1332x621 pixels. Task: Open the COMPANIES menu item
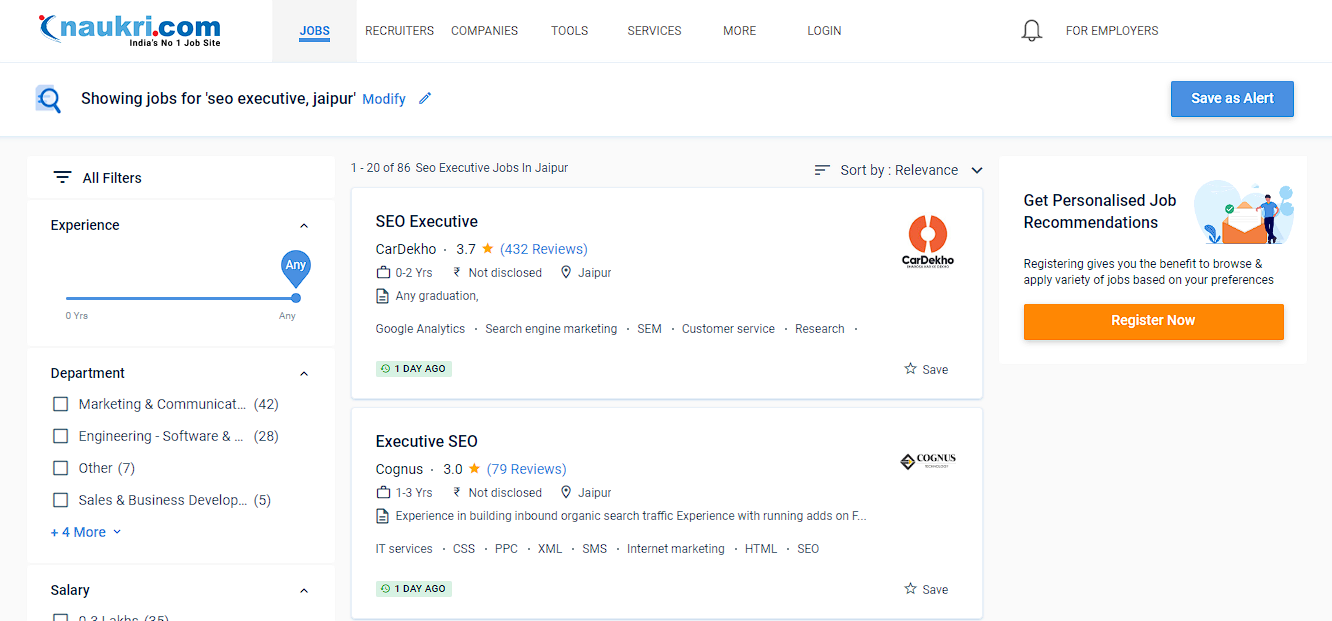484,30
